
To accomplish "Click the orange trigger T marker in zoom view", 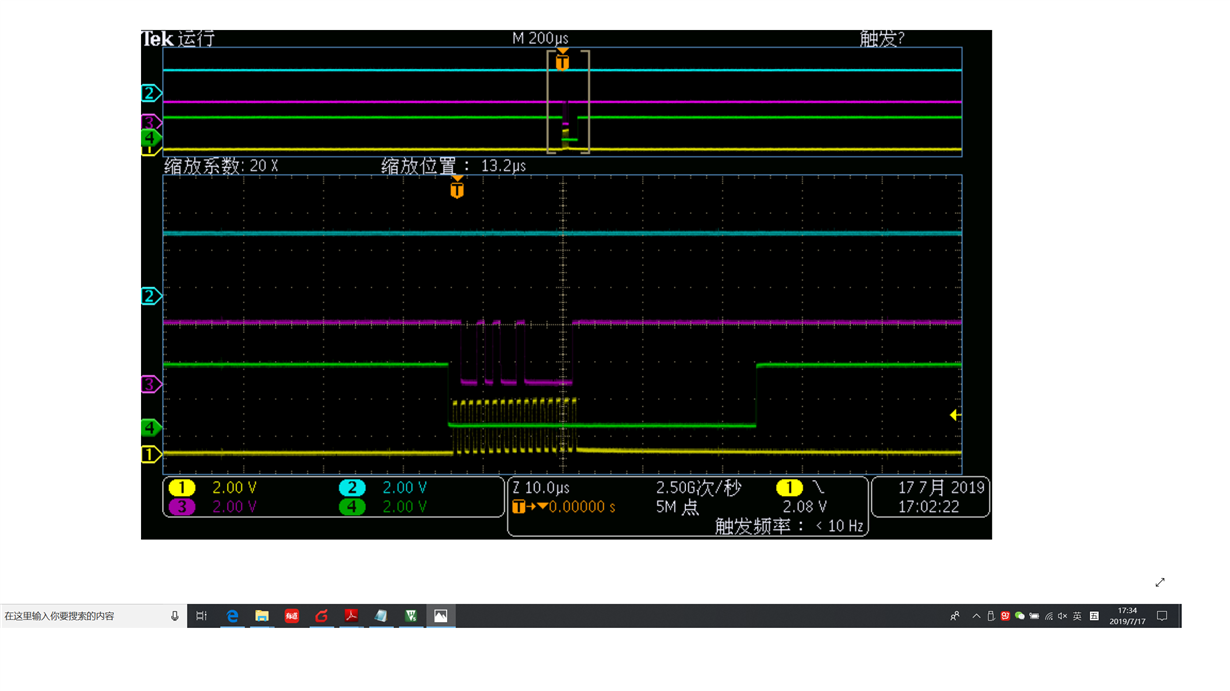I will (457, 188).
